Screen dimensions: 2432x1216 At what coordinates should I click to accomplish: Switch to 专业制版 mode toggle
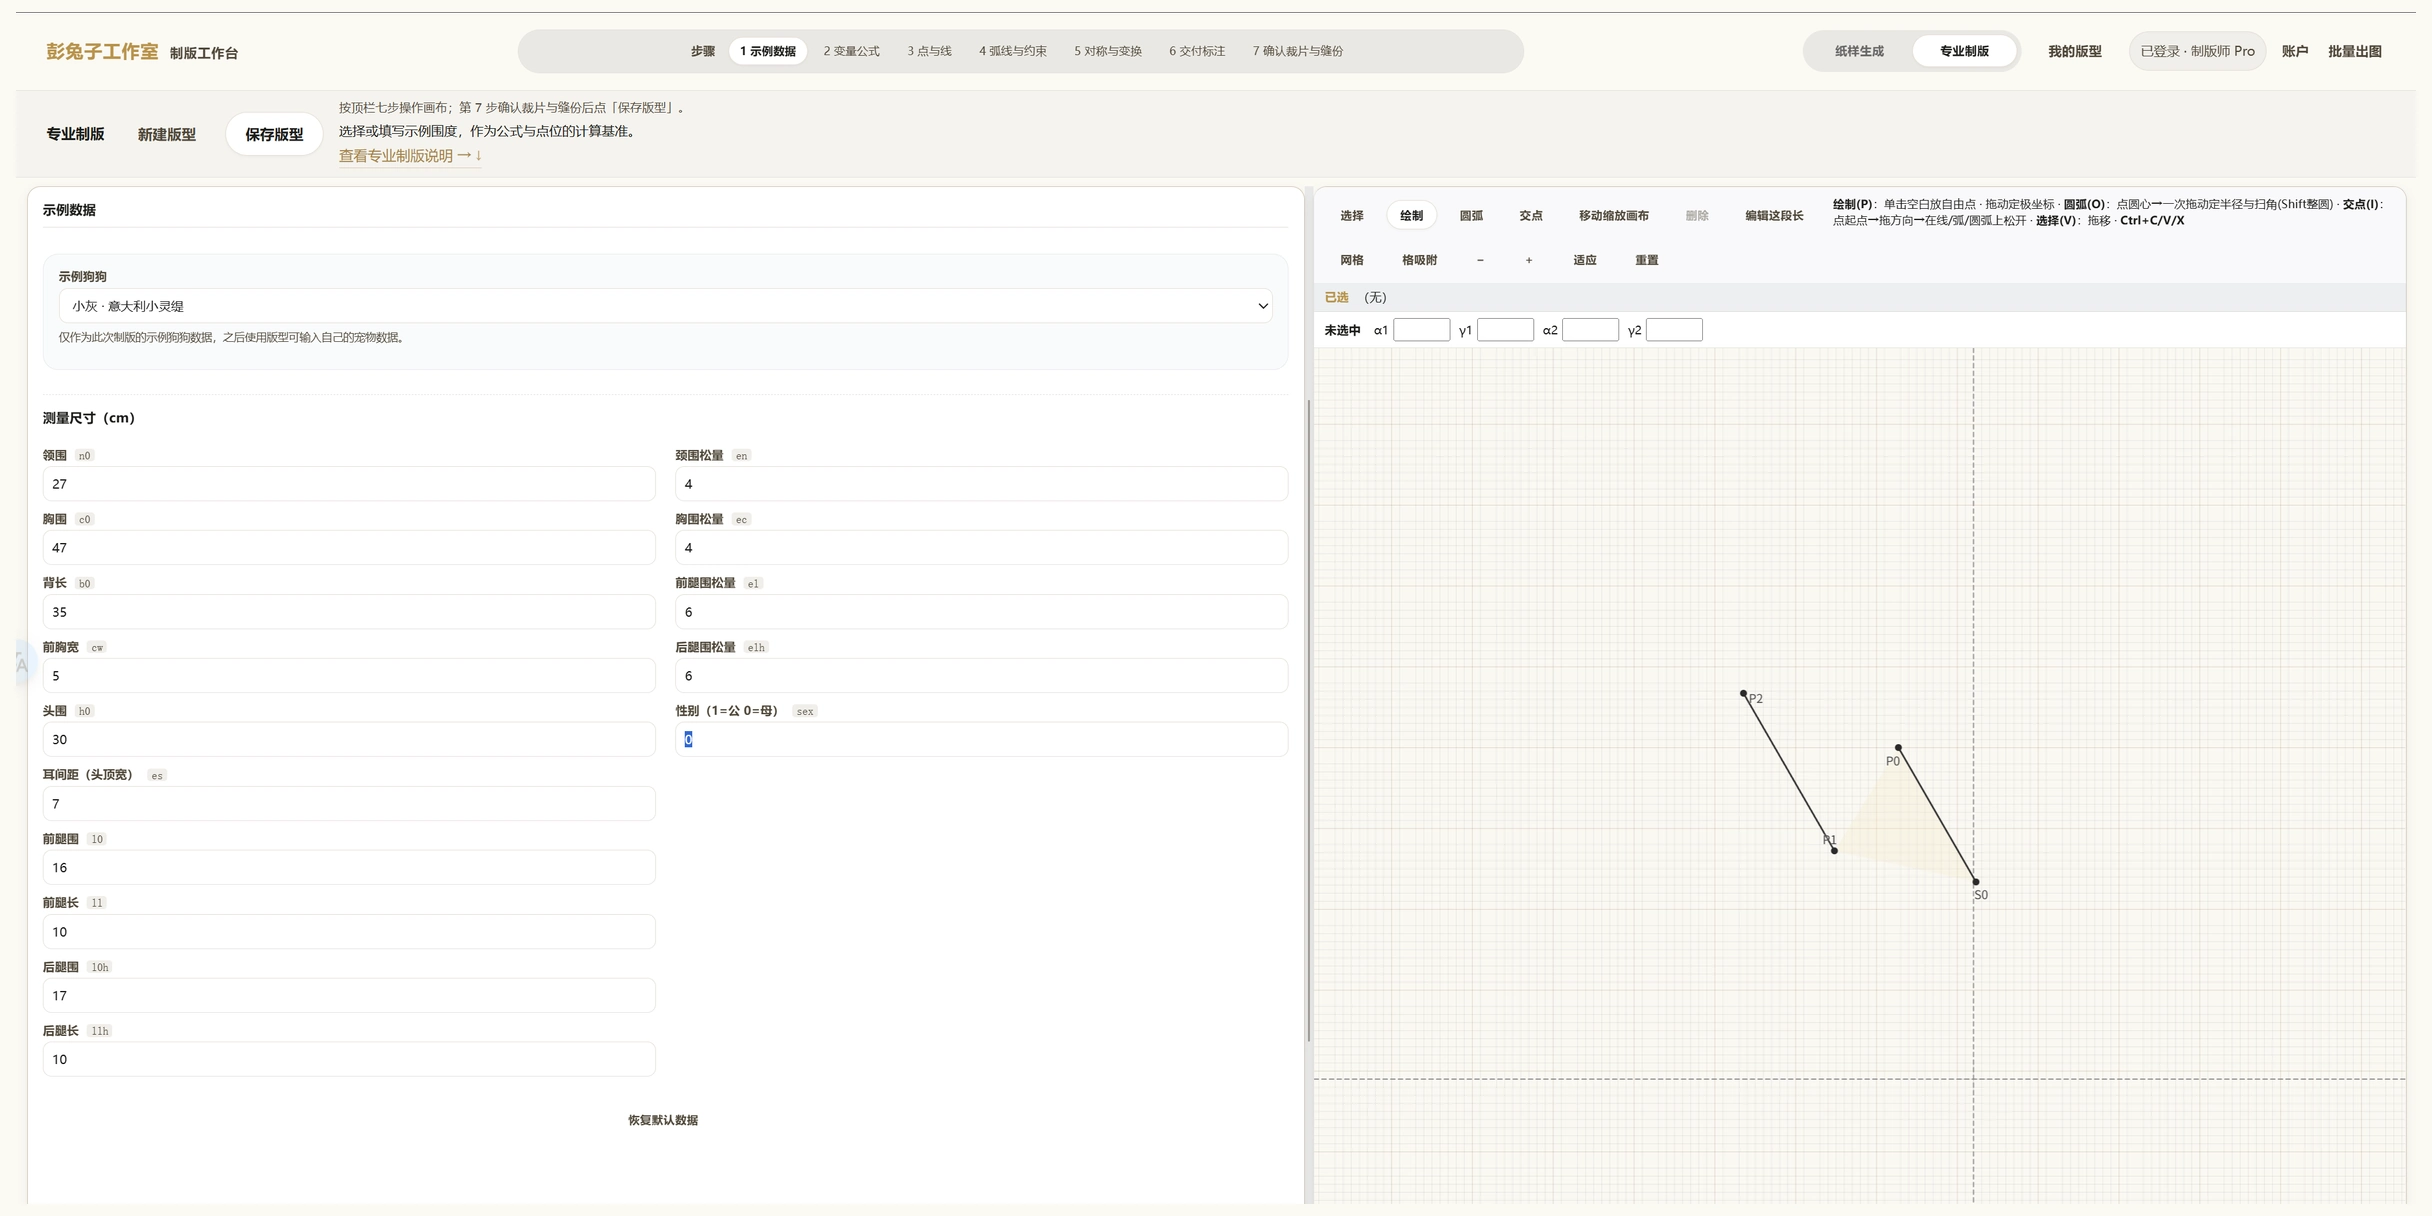(x=1963, y=51)
